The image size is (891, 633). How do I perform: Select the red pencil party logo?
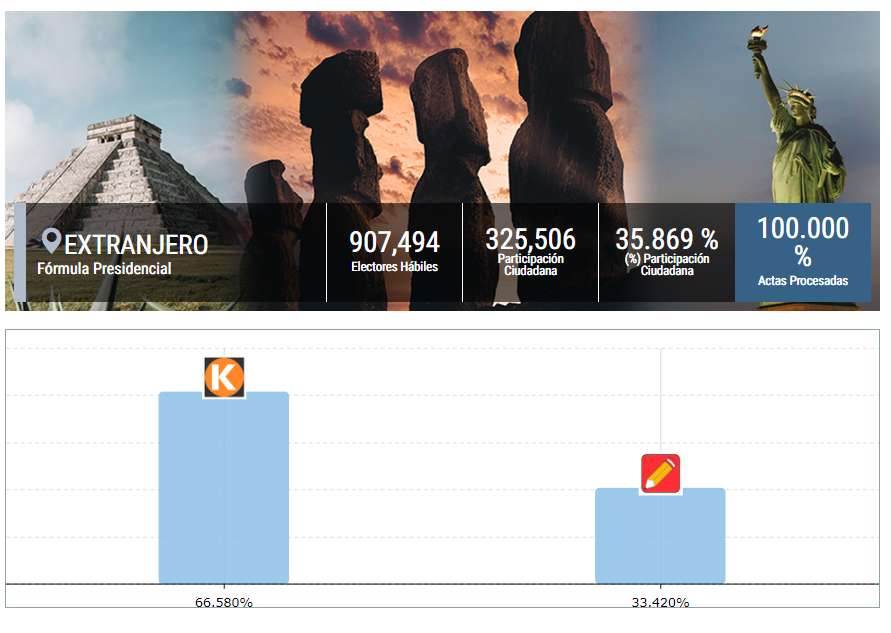point(660,474)
